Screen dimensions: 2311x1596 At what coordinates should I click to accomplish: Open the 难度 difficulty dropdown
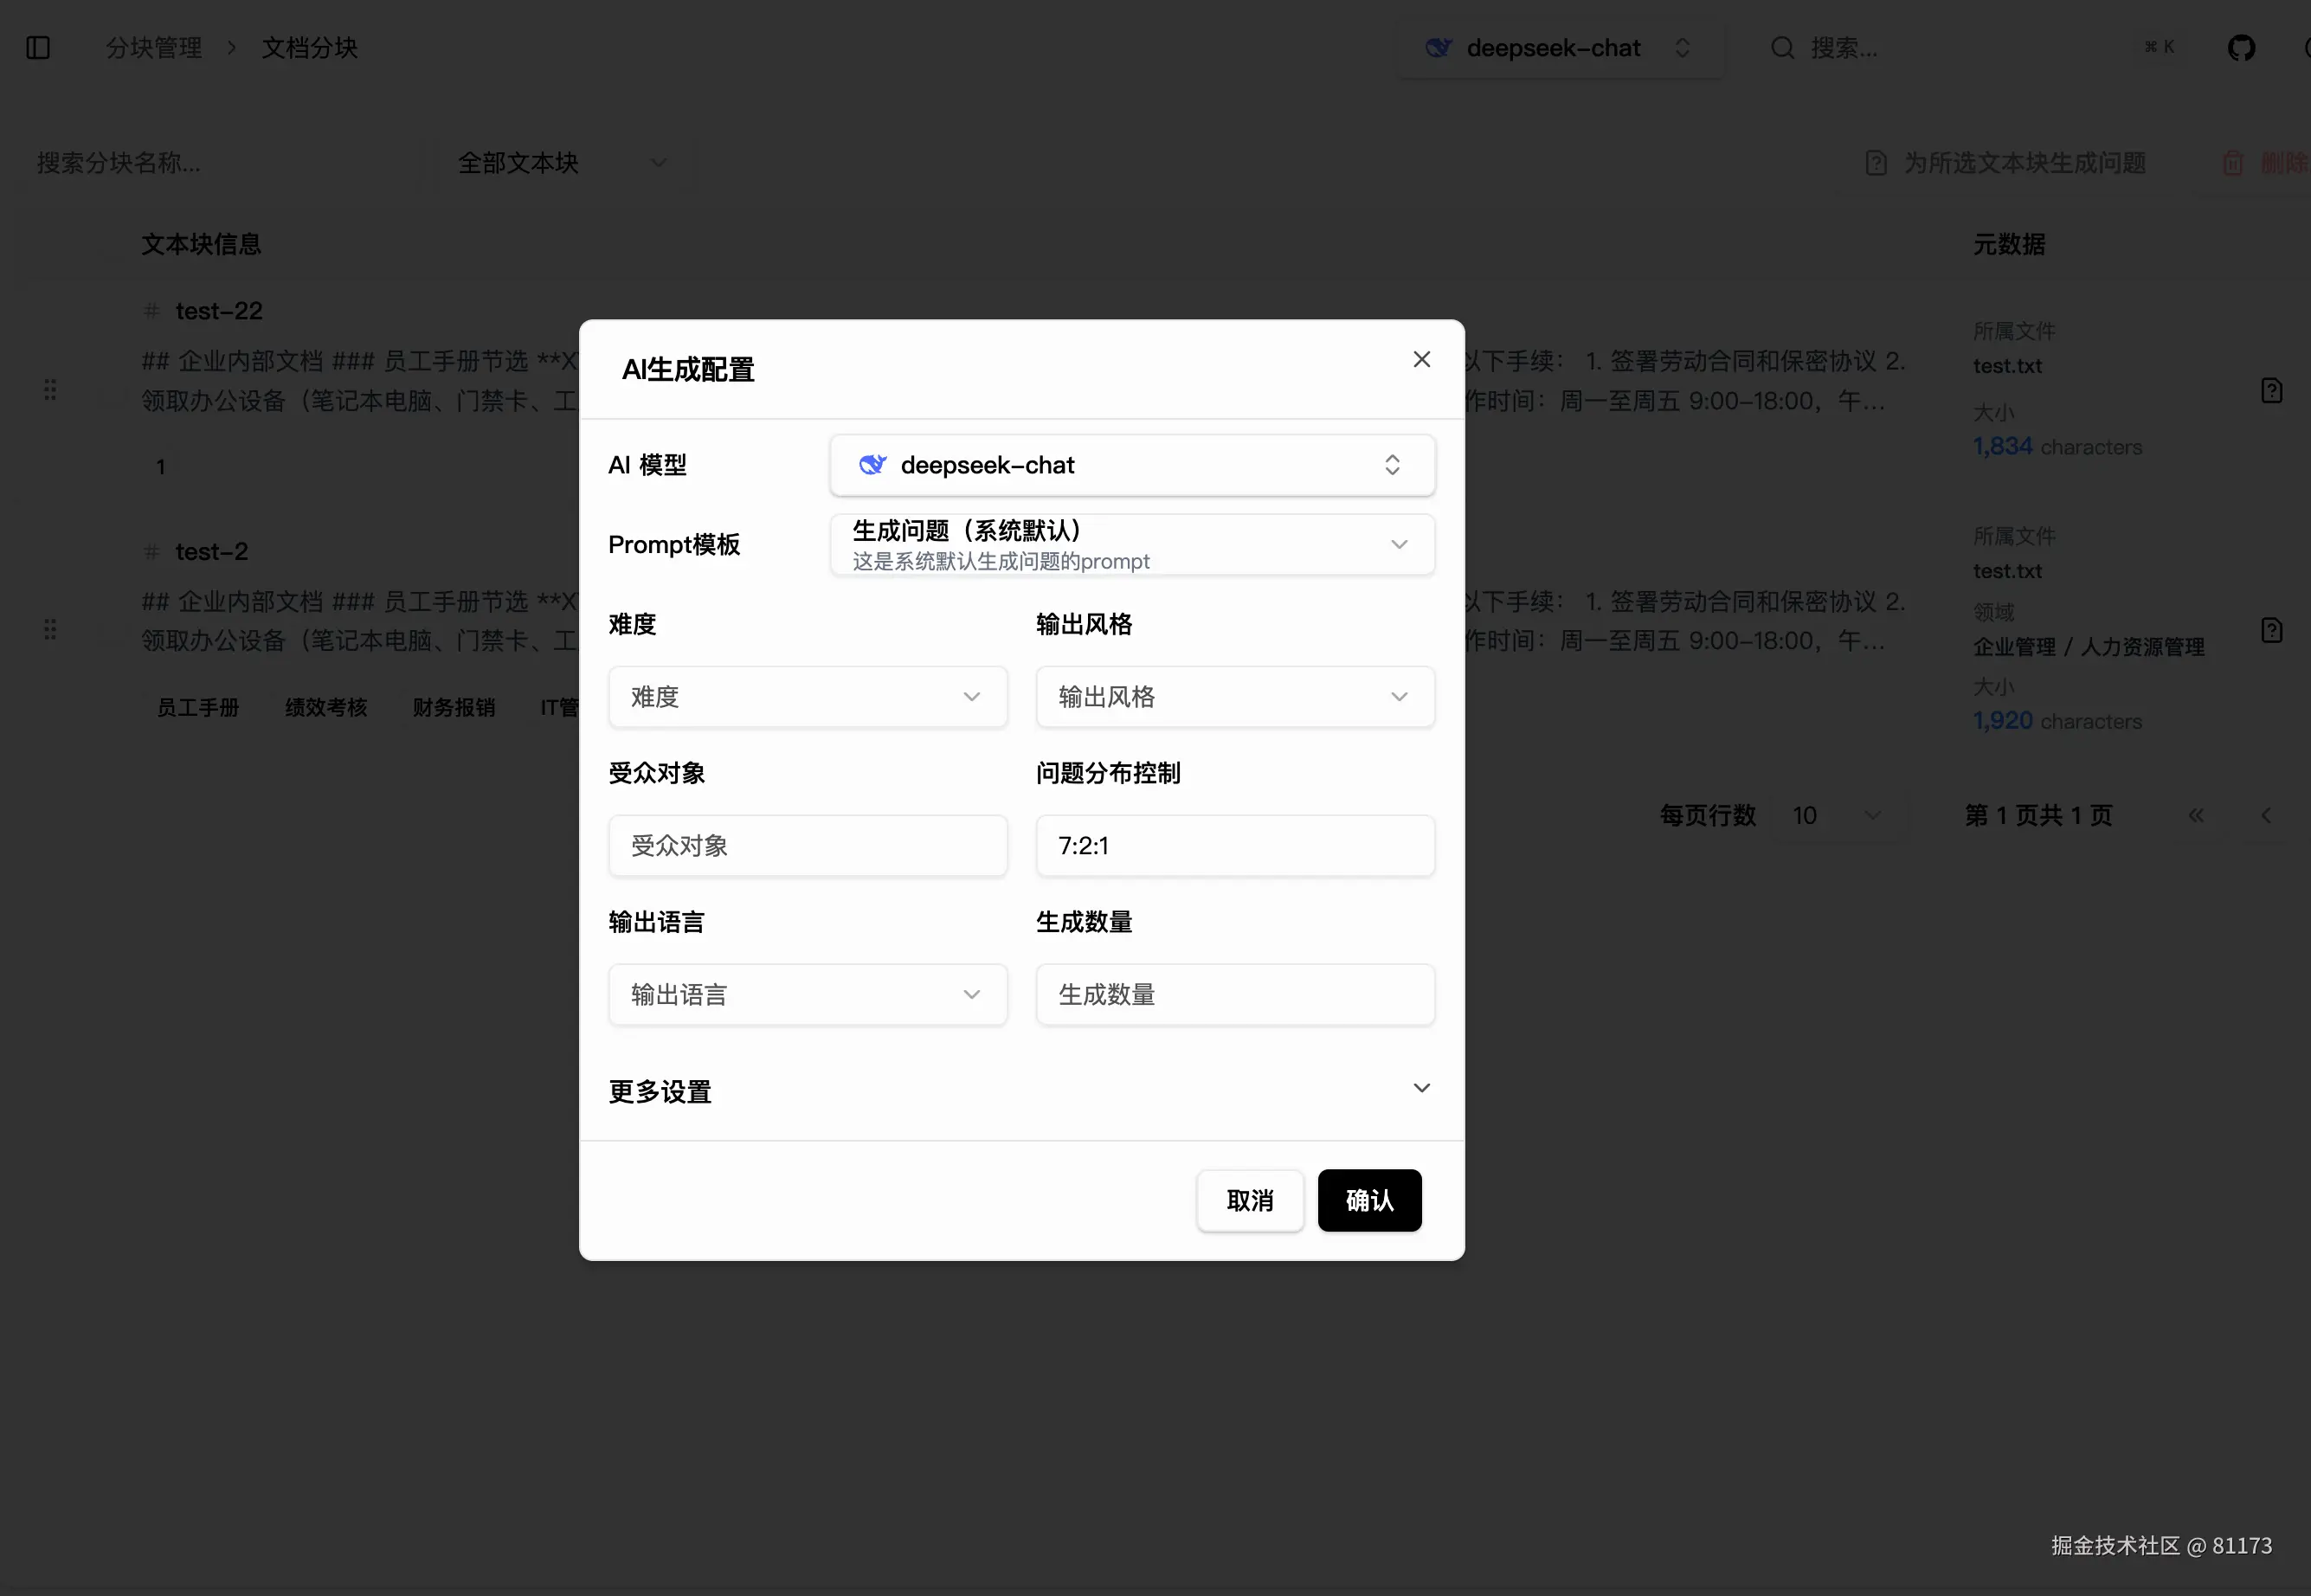click(x=807, y=696)
